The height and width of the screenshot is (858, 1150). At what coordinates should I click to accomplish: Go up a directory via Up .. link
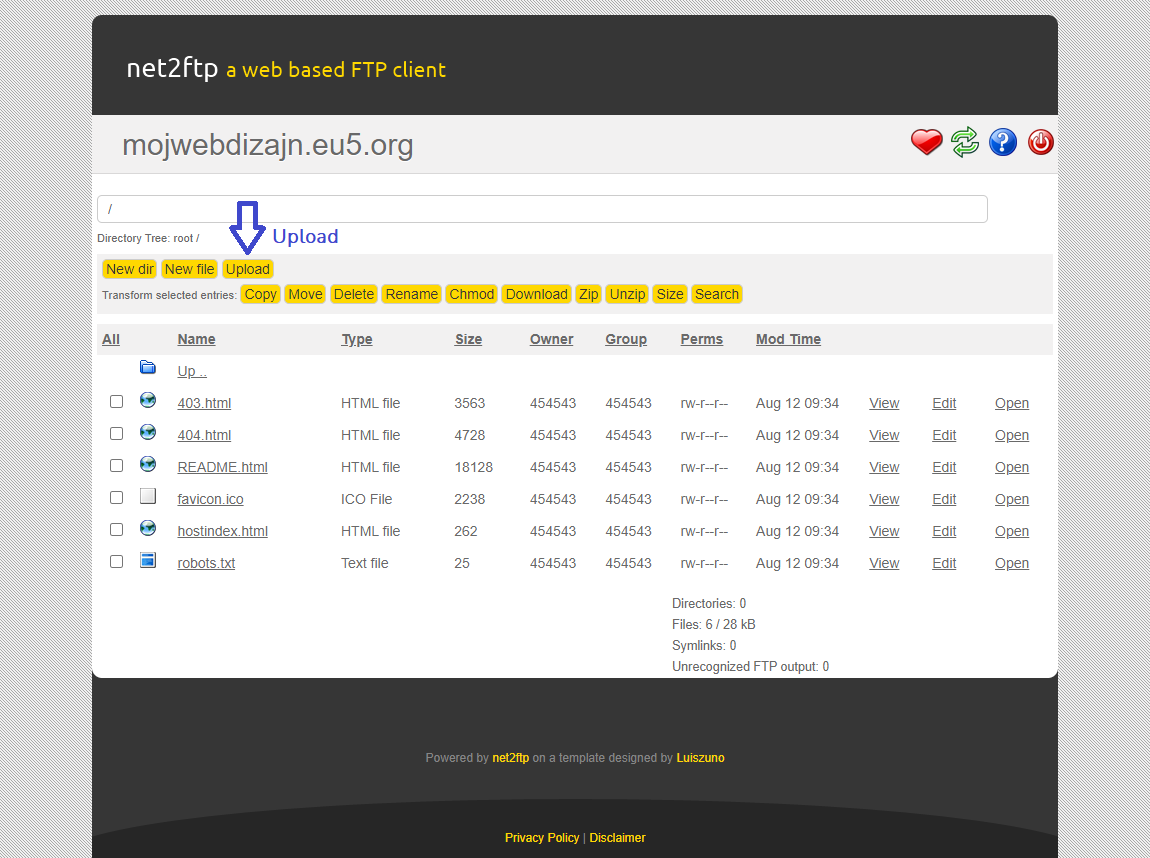click(192, 371)
